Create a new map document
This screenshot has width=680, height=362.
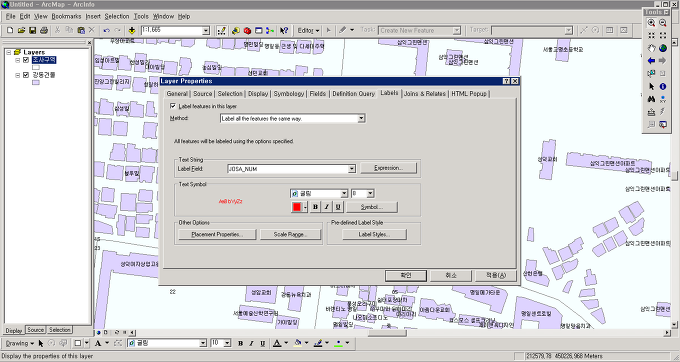pos(10,30)
